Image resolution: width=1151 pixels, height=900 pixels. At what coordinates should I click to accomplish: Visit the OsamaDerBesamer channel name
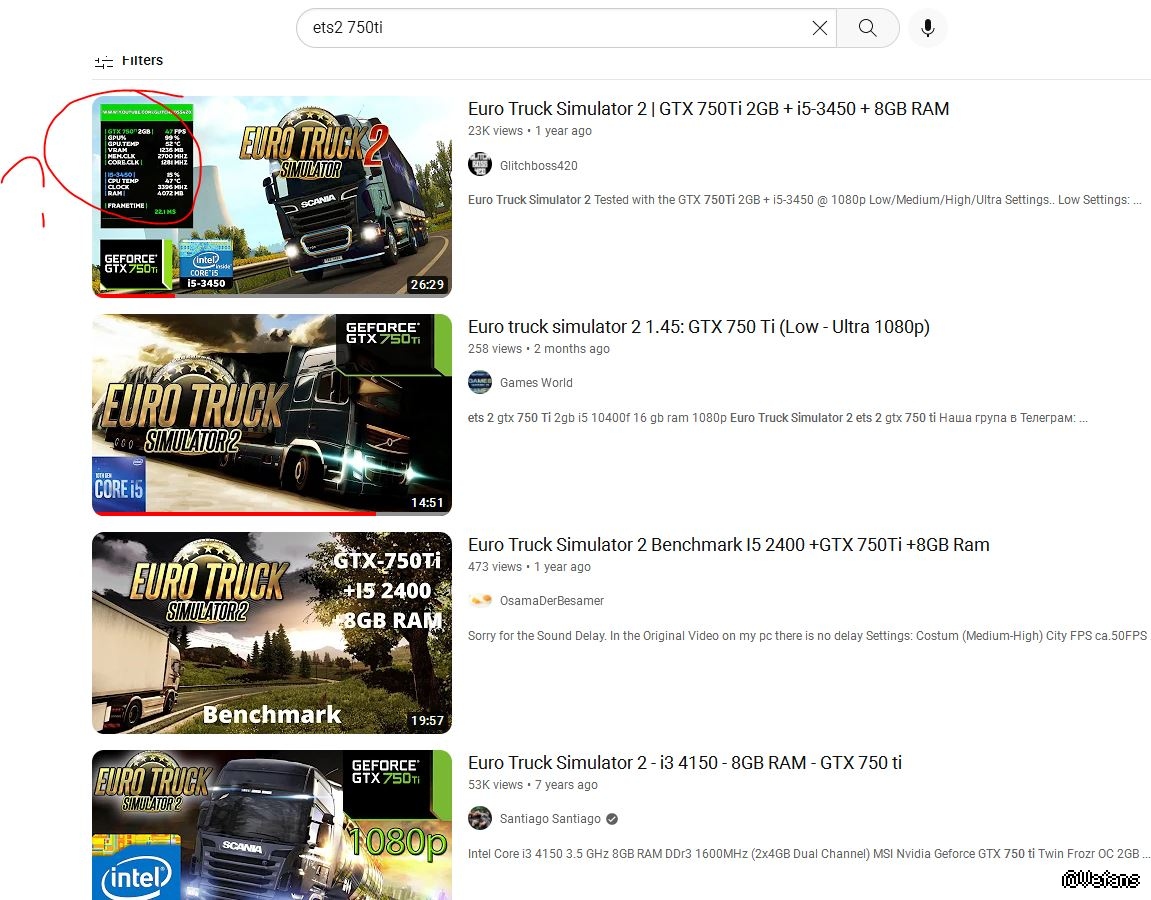[x=552, y=600]
